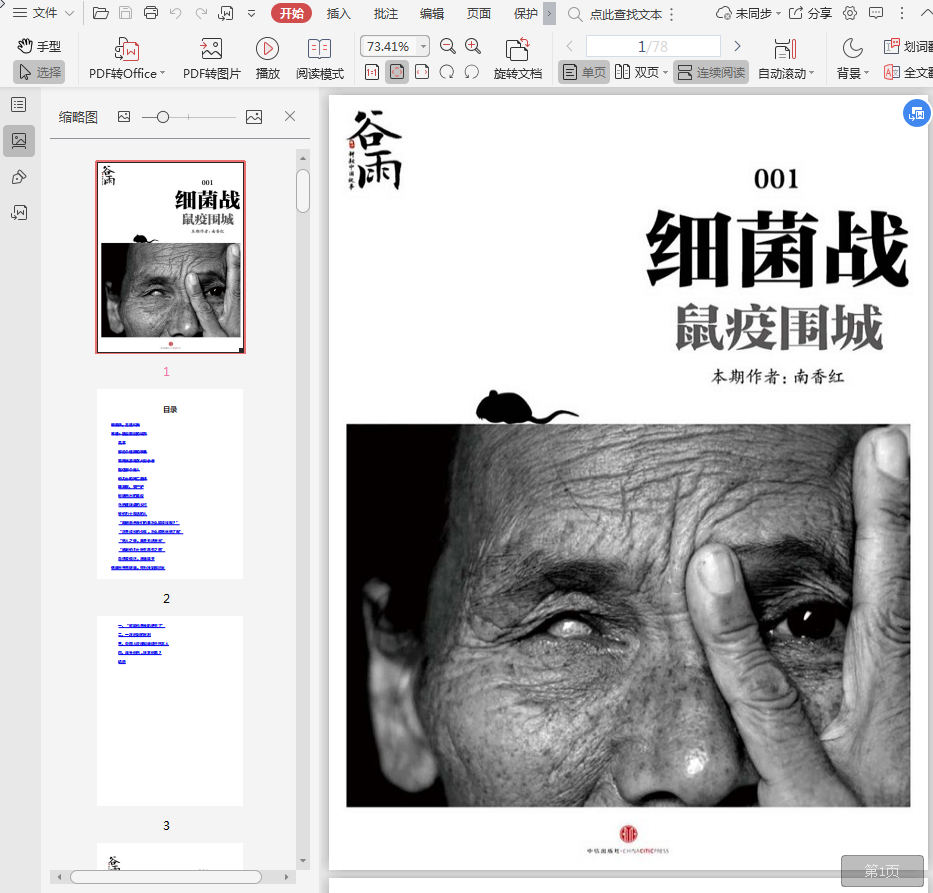Click the zoom in magnifier icon
933x893 pixels.
[473, 46]
